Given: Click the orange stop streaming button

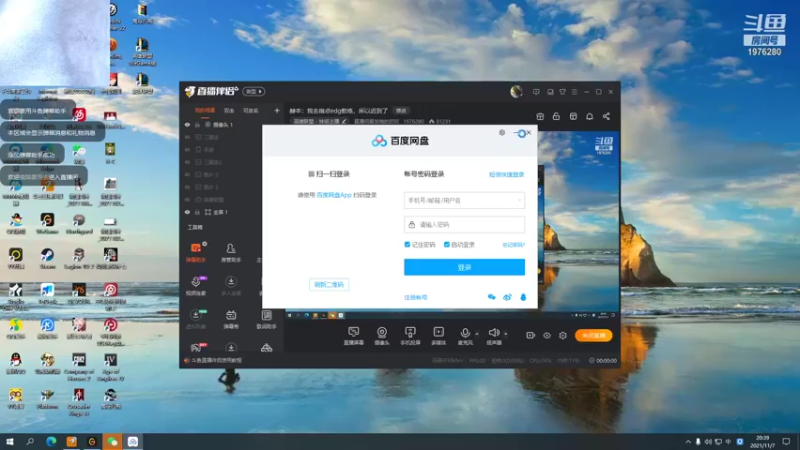Looking at the screenshot, I should point(593,335).
